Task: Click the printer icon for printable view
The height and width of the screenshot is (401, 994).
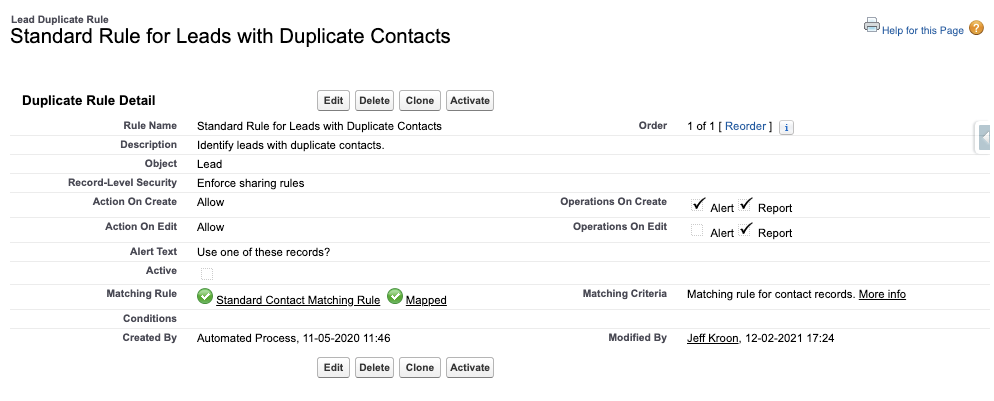Action: point(871,26)
